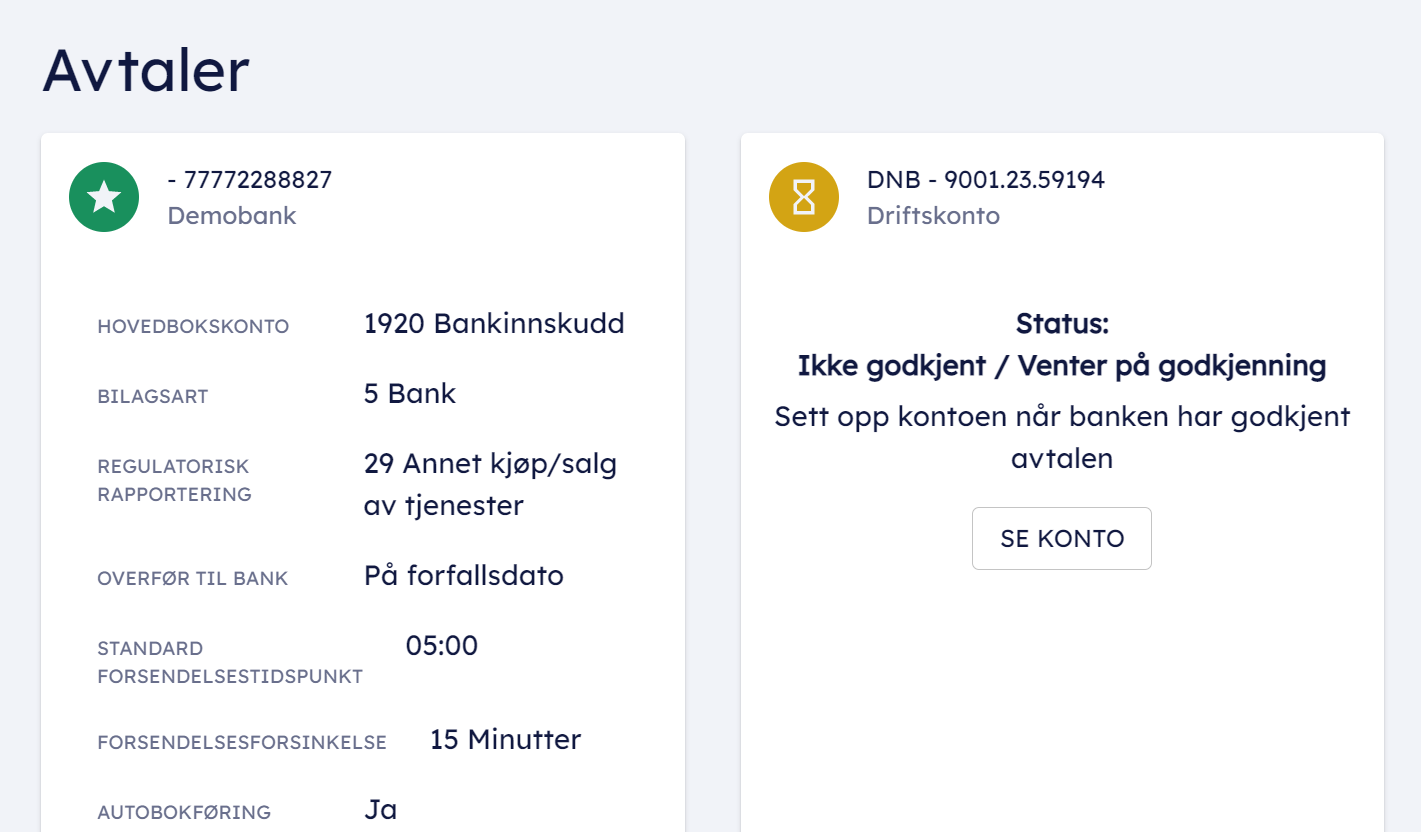Click the Demobank account name
The image size is (1421, 832).
232,216
